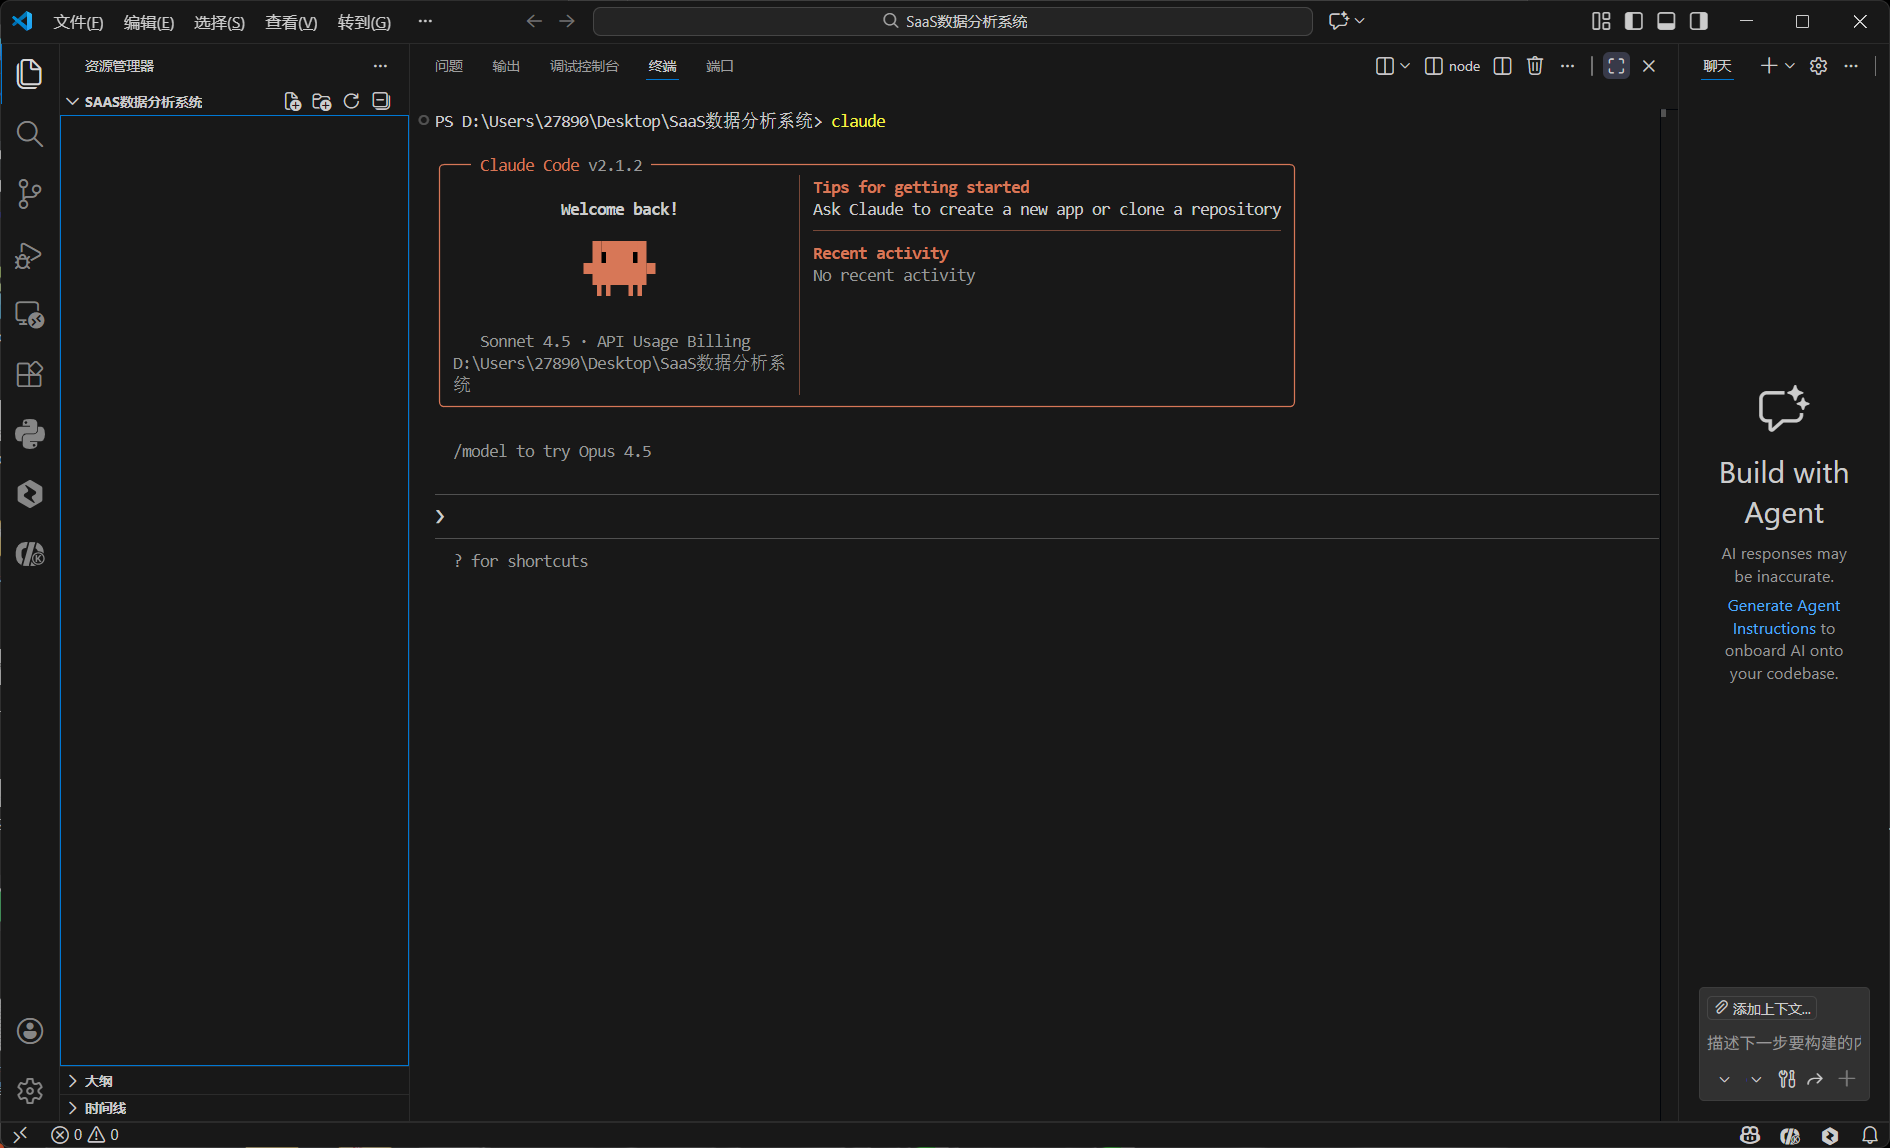Screen dimensions: 1890x1148
Task: Open the Source Control view
Action: (30, 194)
